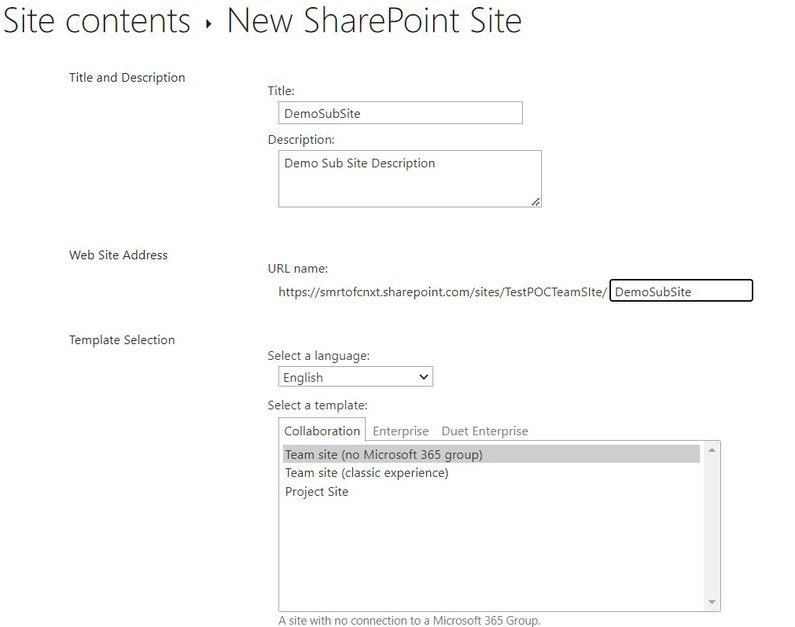This screenshot has width=795, height=627.
Task: Click the Title and Description section label
Action: coord(127,77)
